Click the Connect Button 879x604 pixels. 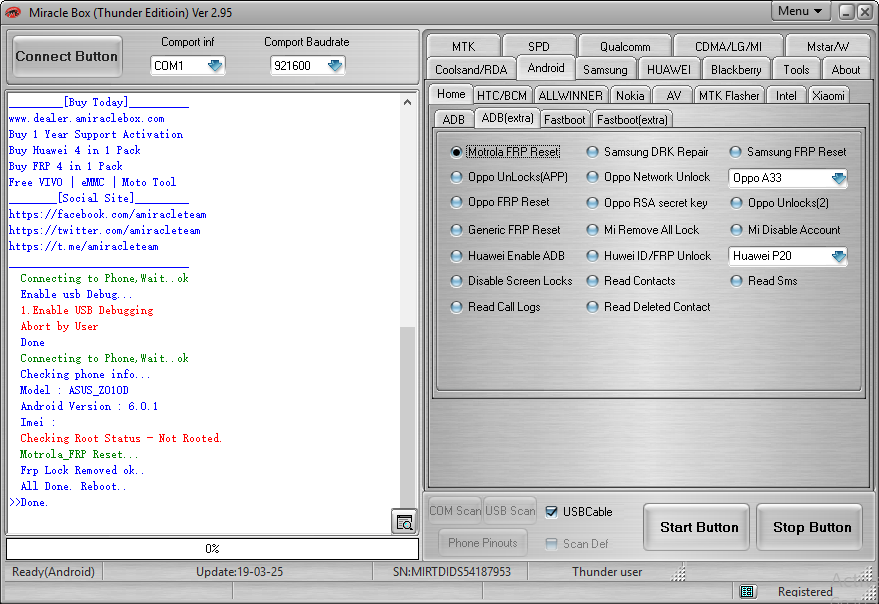pyautogui.click(x=67, y=57)
